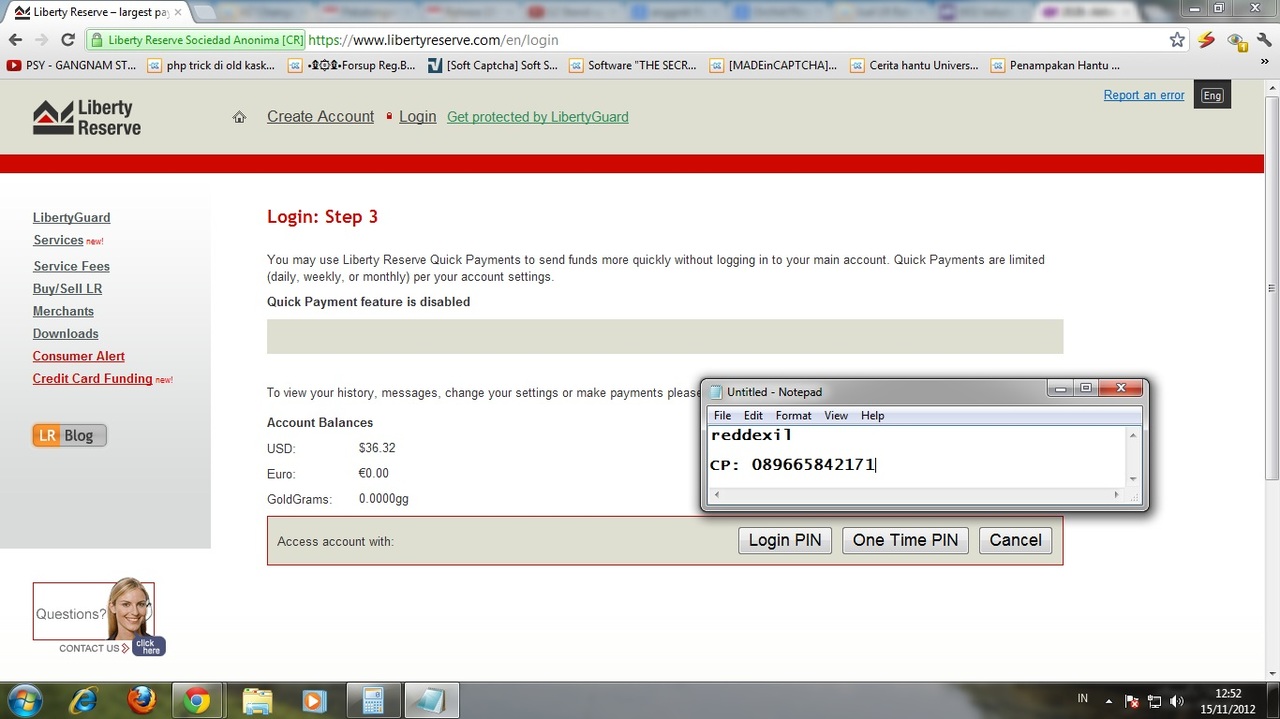Screen dimensions: 1280x719
Task: Bookmark page with the star icon
Action: [1177, 40]
